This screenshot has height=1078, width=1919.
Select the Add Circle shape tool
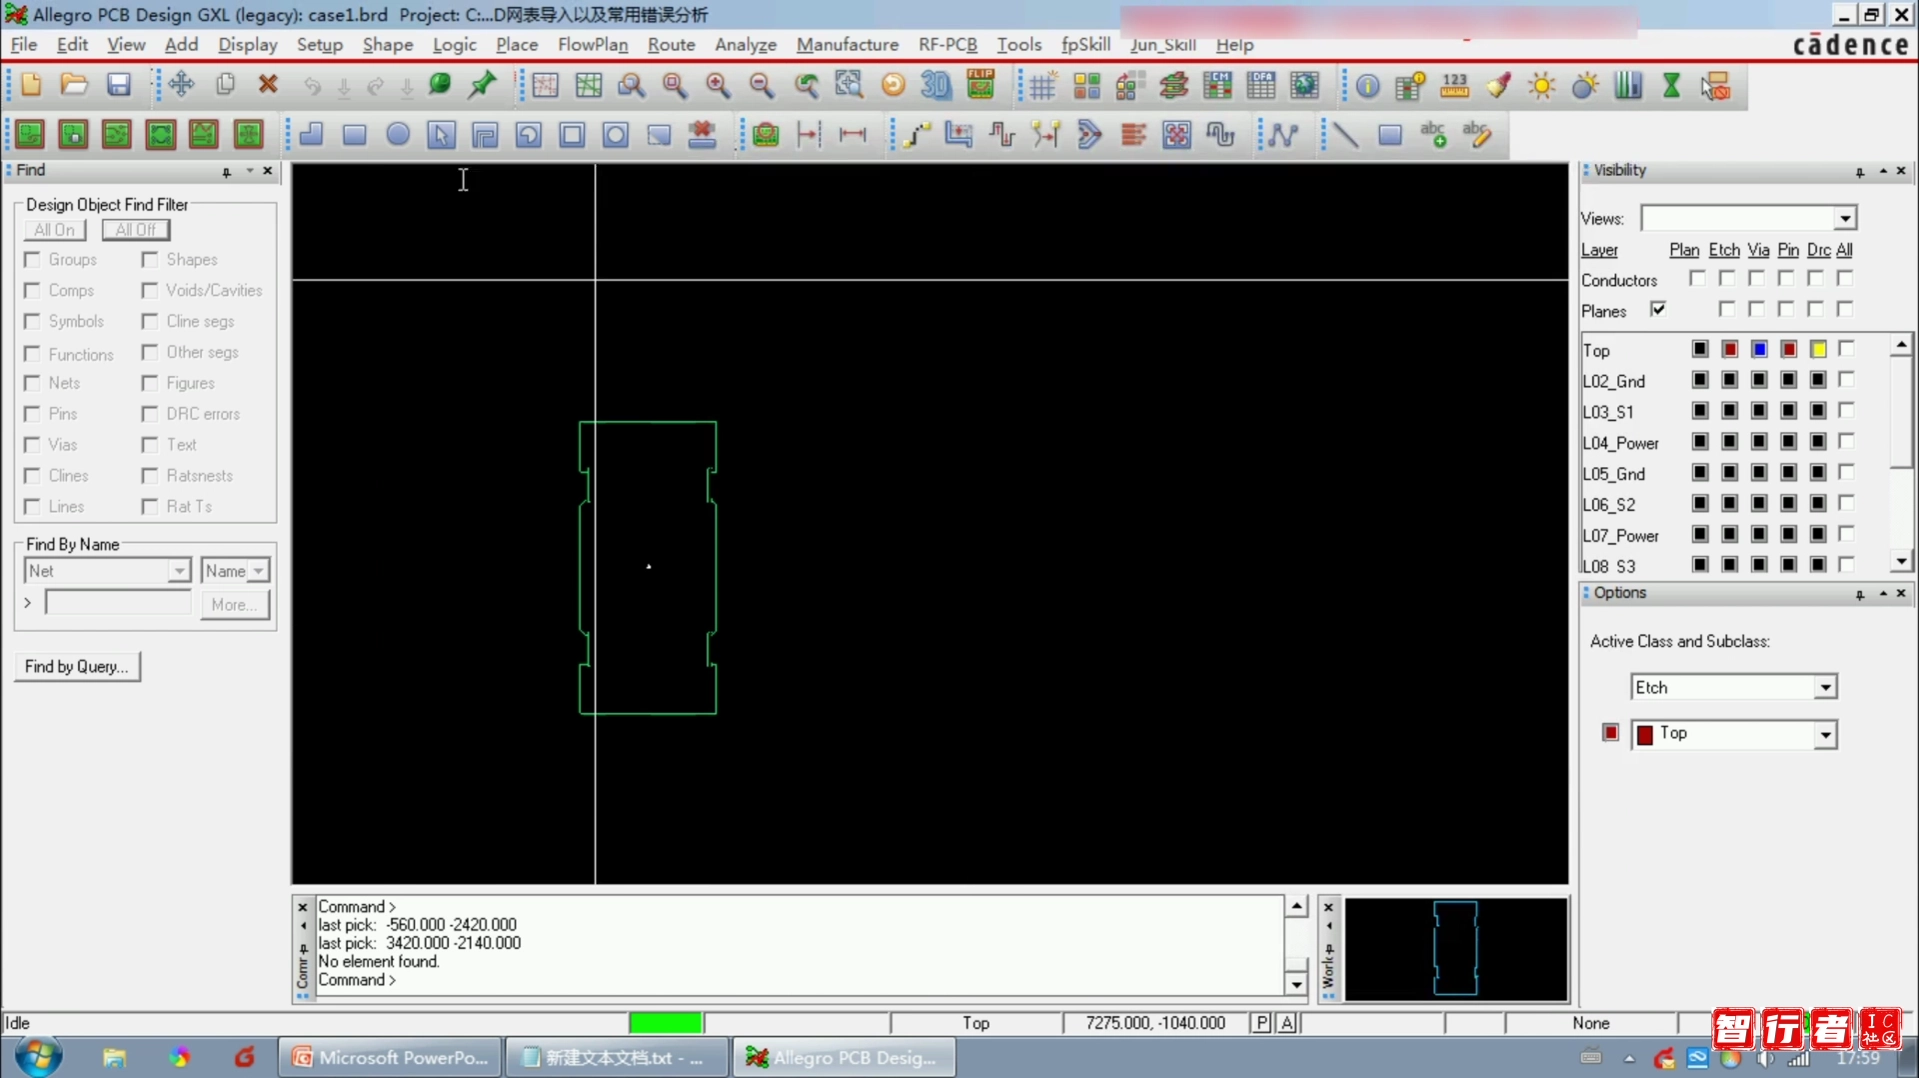point(398,135)
